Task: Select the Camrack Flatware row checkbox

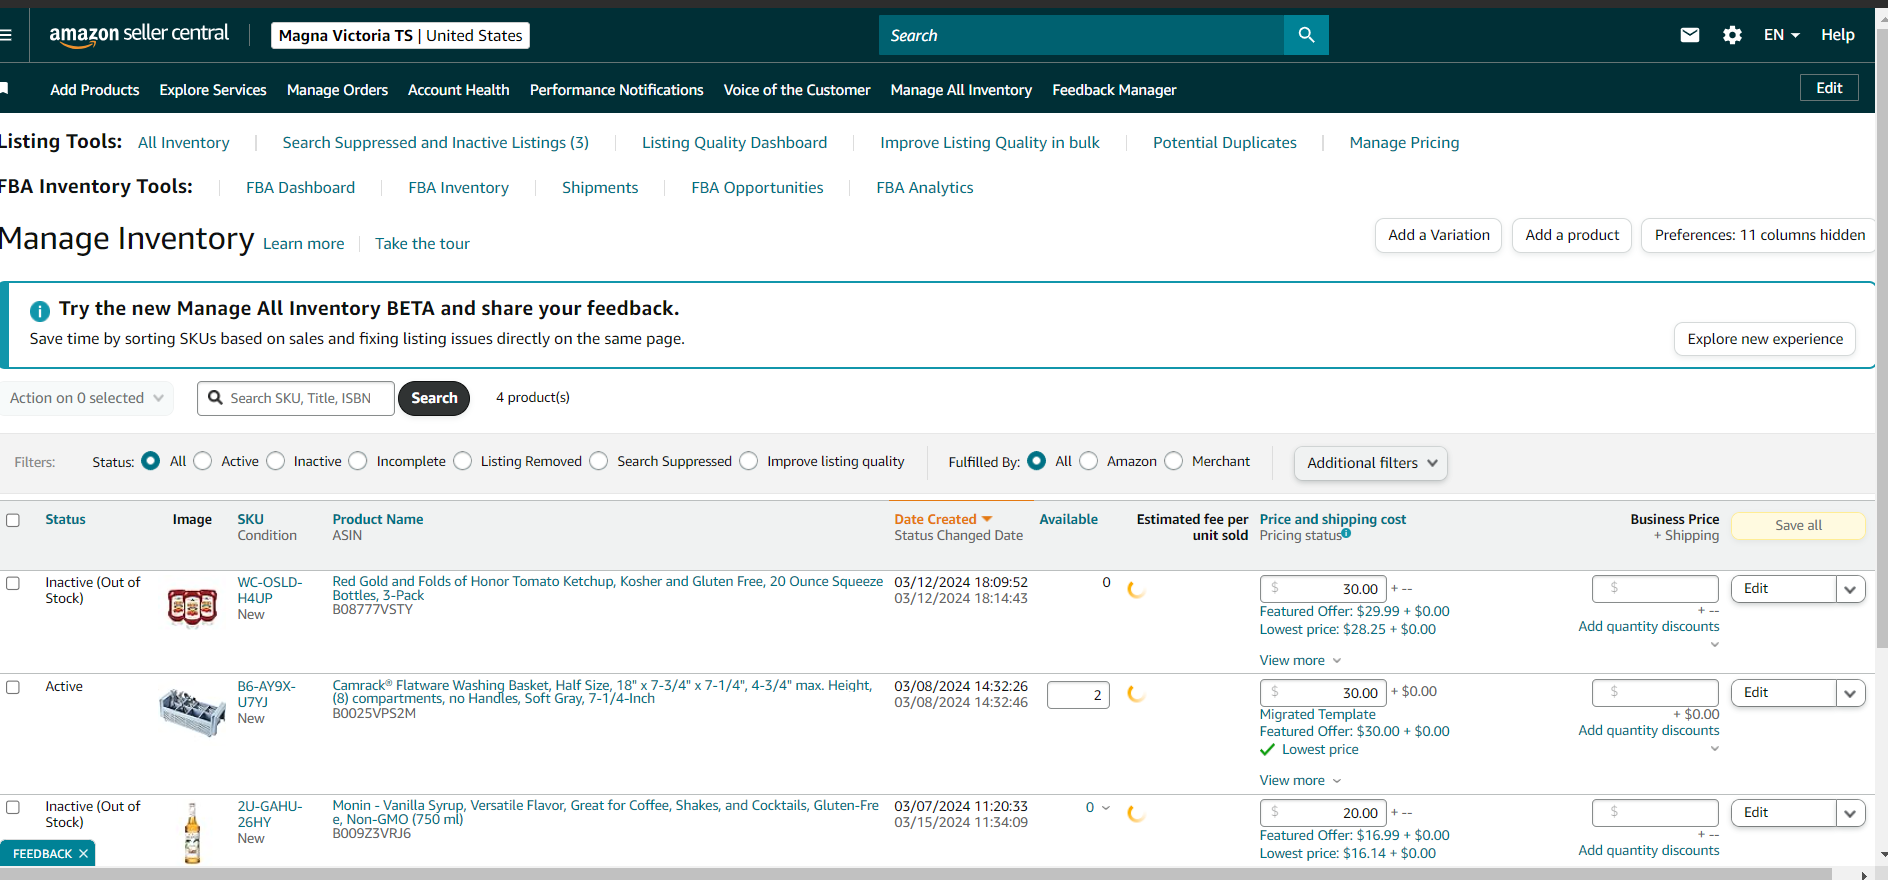Action: [x=13, y=687]
